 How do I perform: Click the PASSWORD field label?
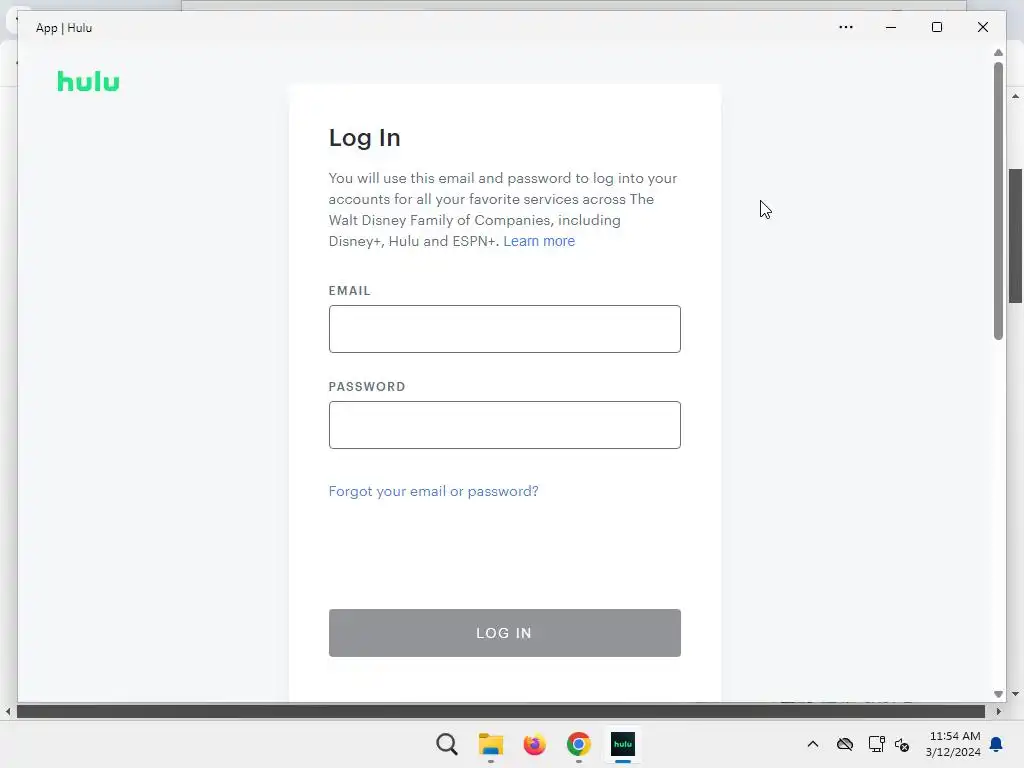(x=367, y=387)
